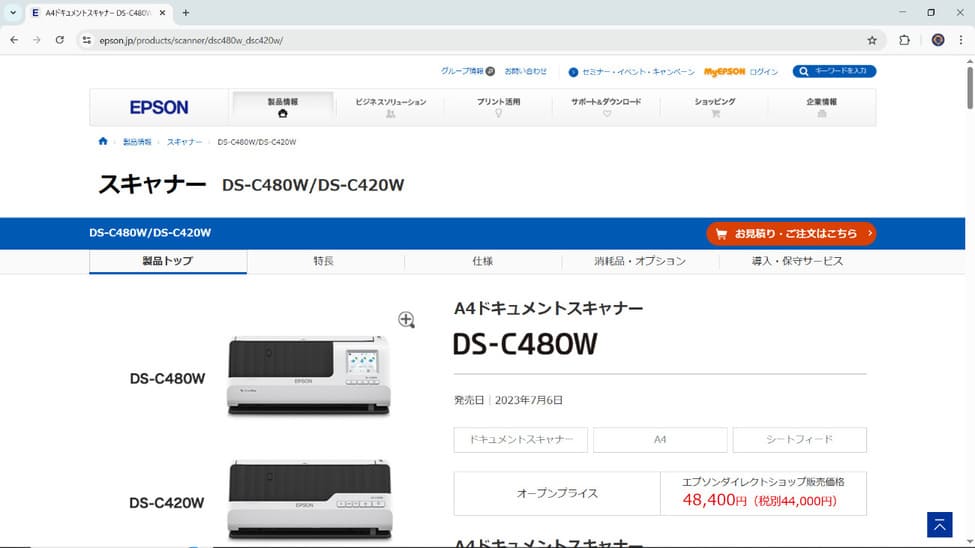Select the 消耗品・オプション tab

point(640,261)
